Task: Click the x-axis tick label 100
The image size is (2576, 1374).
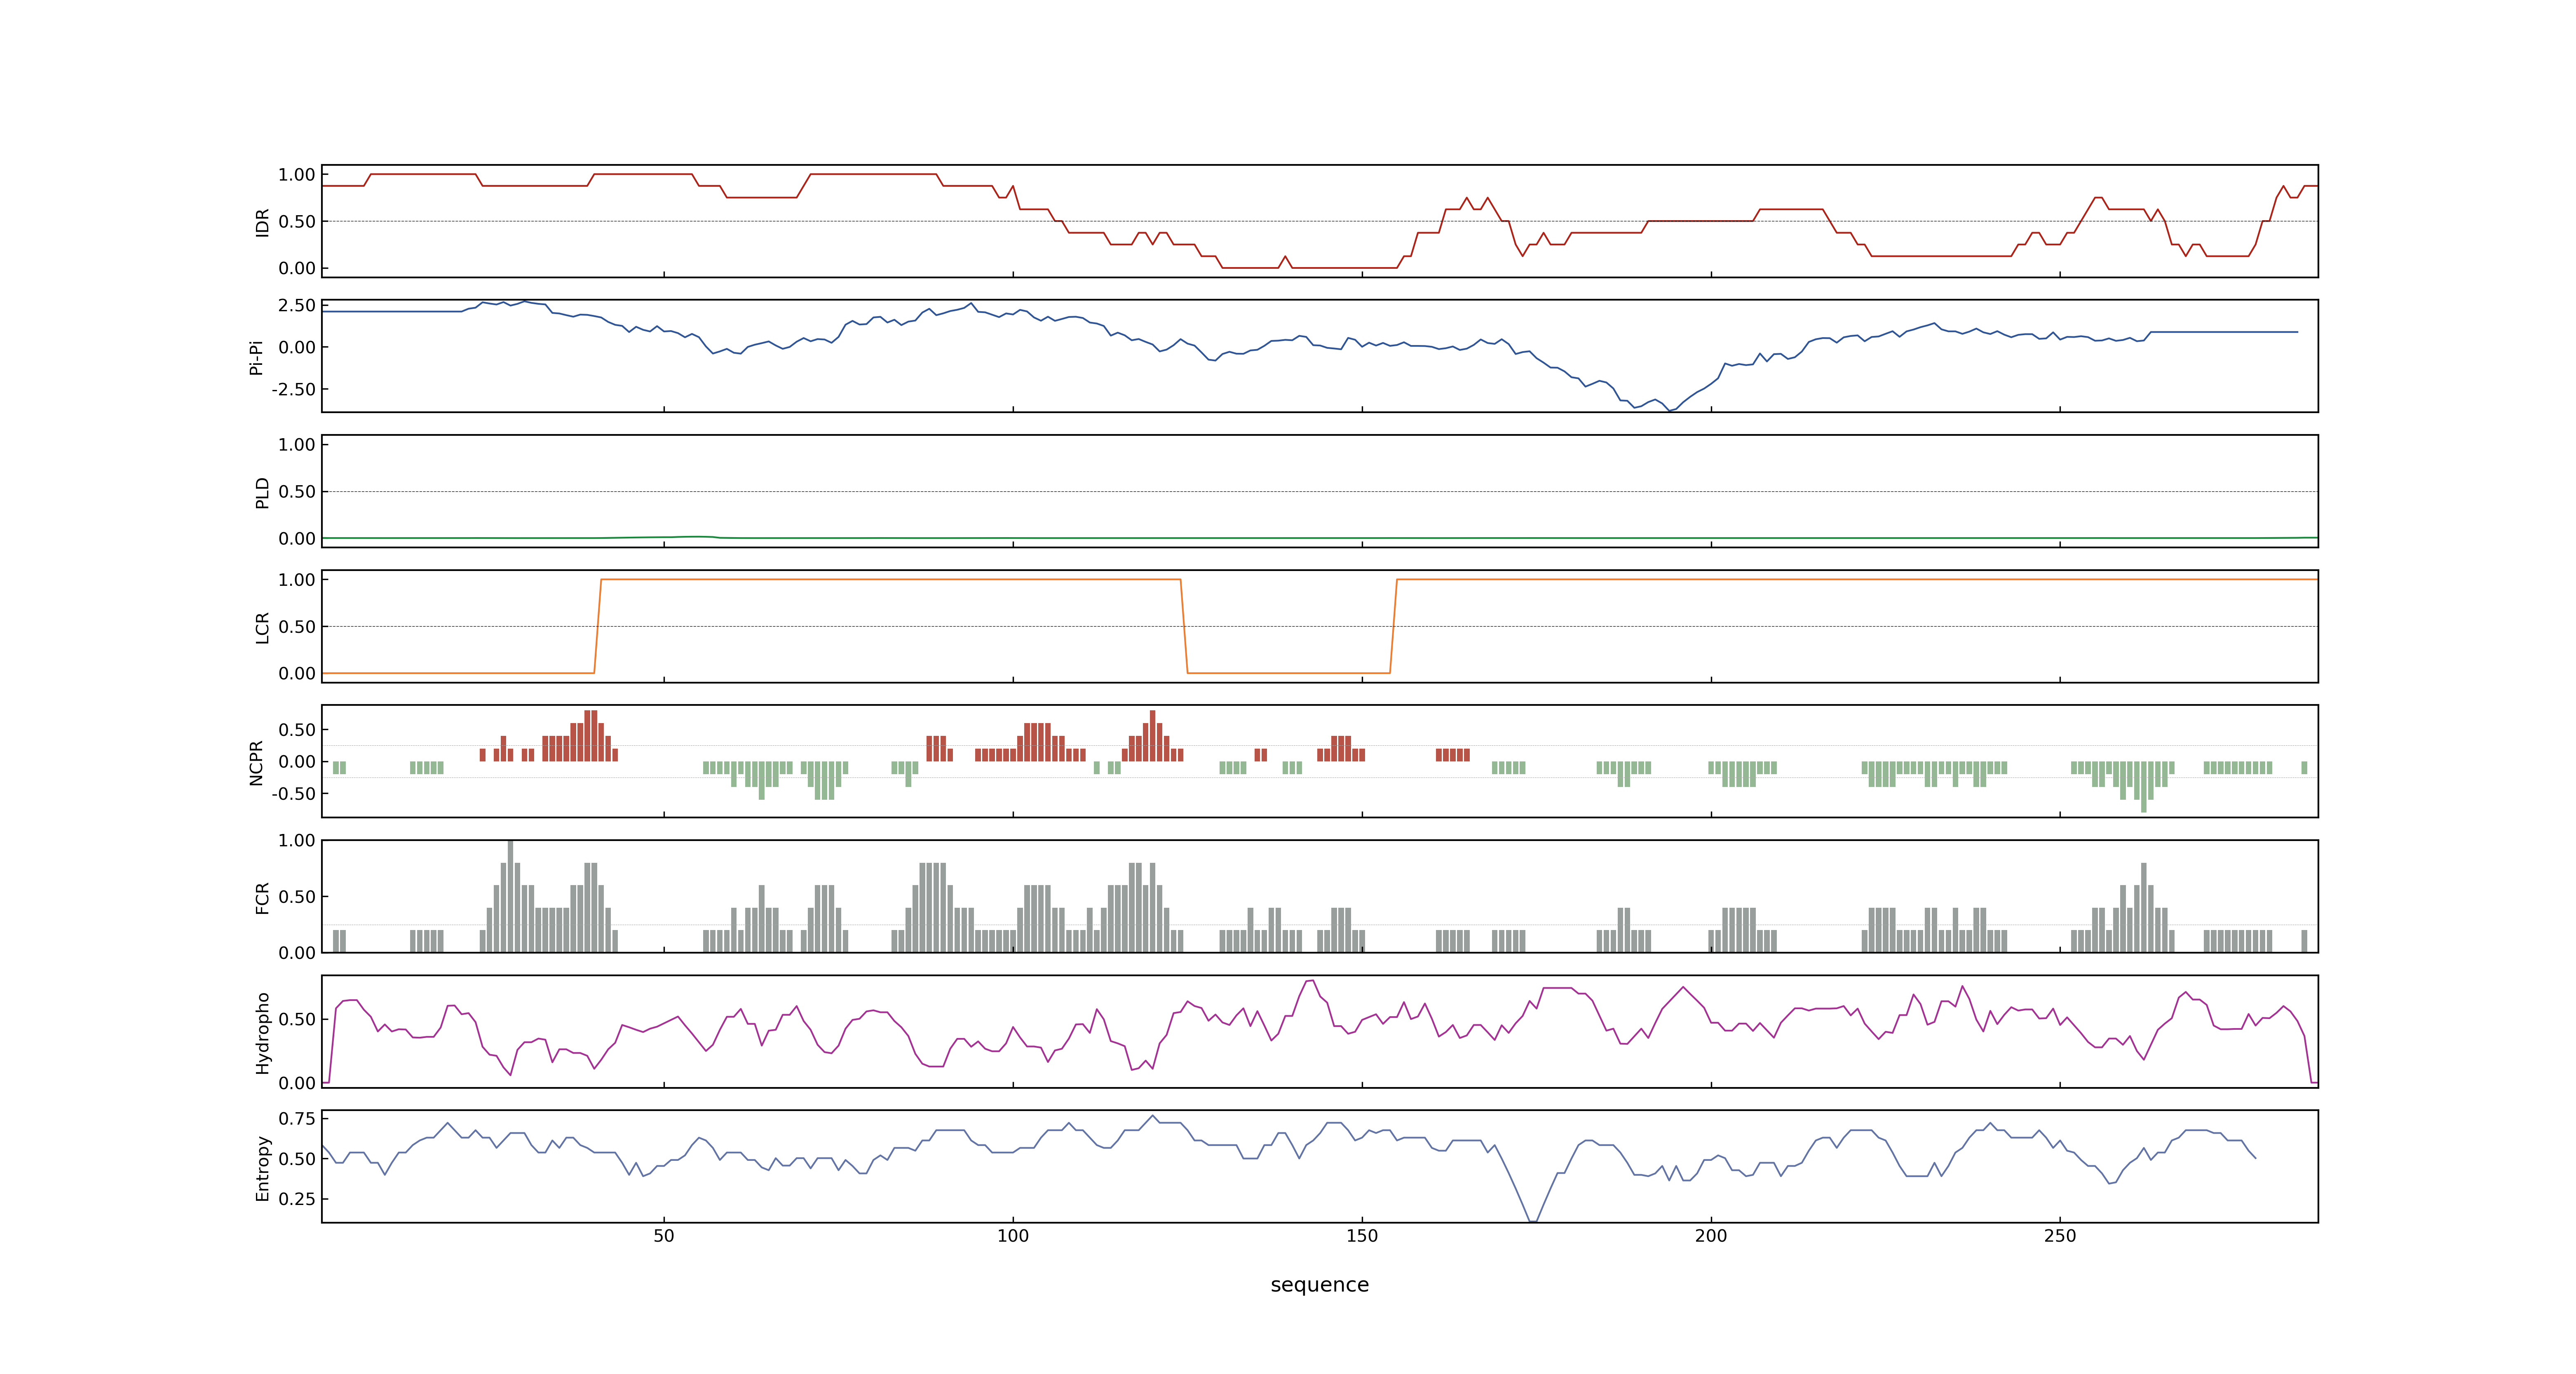Action: point(1013,1236)
